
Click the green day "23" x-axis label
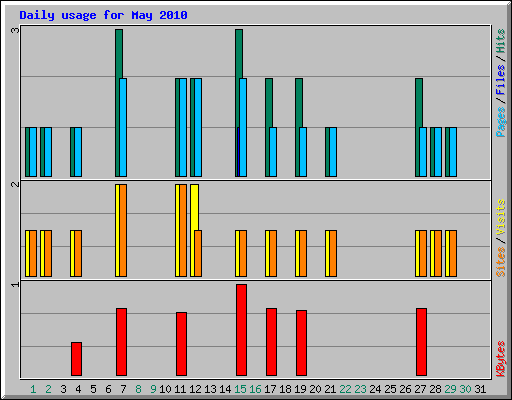(360, 389)
